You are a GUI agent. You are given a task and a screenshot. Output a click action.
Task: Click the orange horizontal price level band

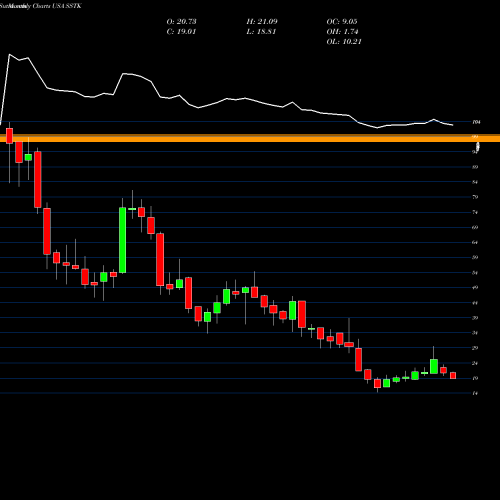point(250,138)
